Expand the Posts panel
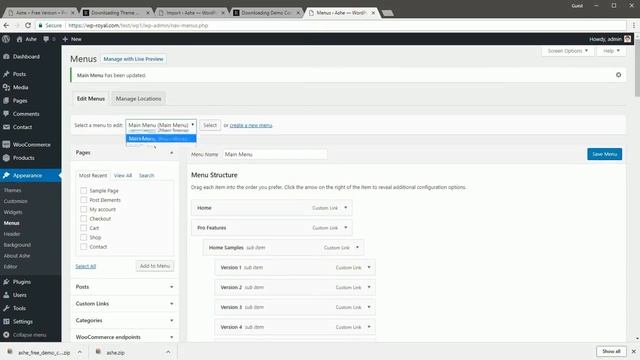The image size is (640, 360). click(x=171, y=287)
